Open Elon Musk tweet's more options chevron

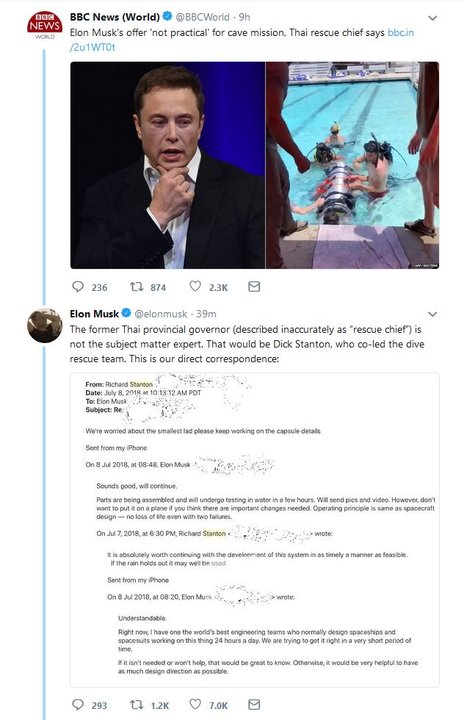[432, 315]
